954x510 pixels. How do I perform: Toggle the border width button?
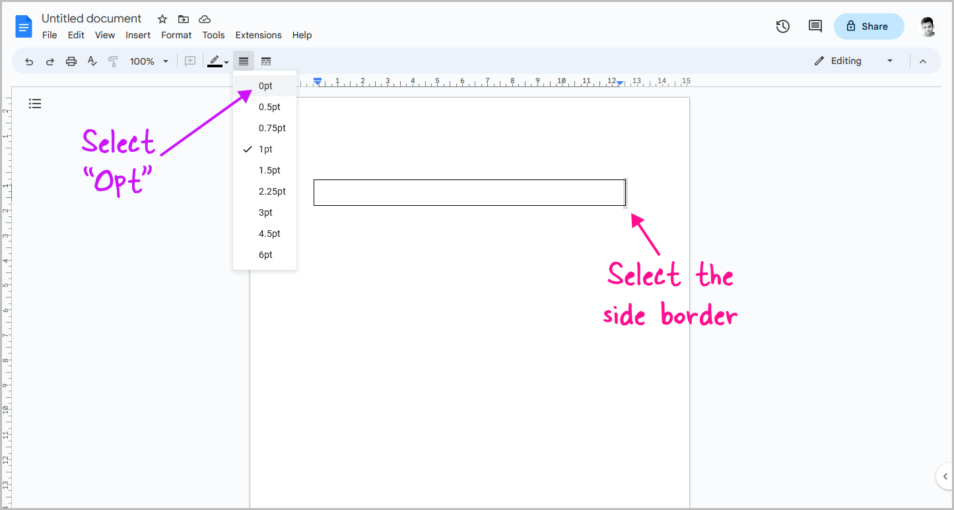click(243, 61)
